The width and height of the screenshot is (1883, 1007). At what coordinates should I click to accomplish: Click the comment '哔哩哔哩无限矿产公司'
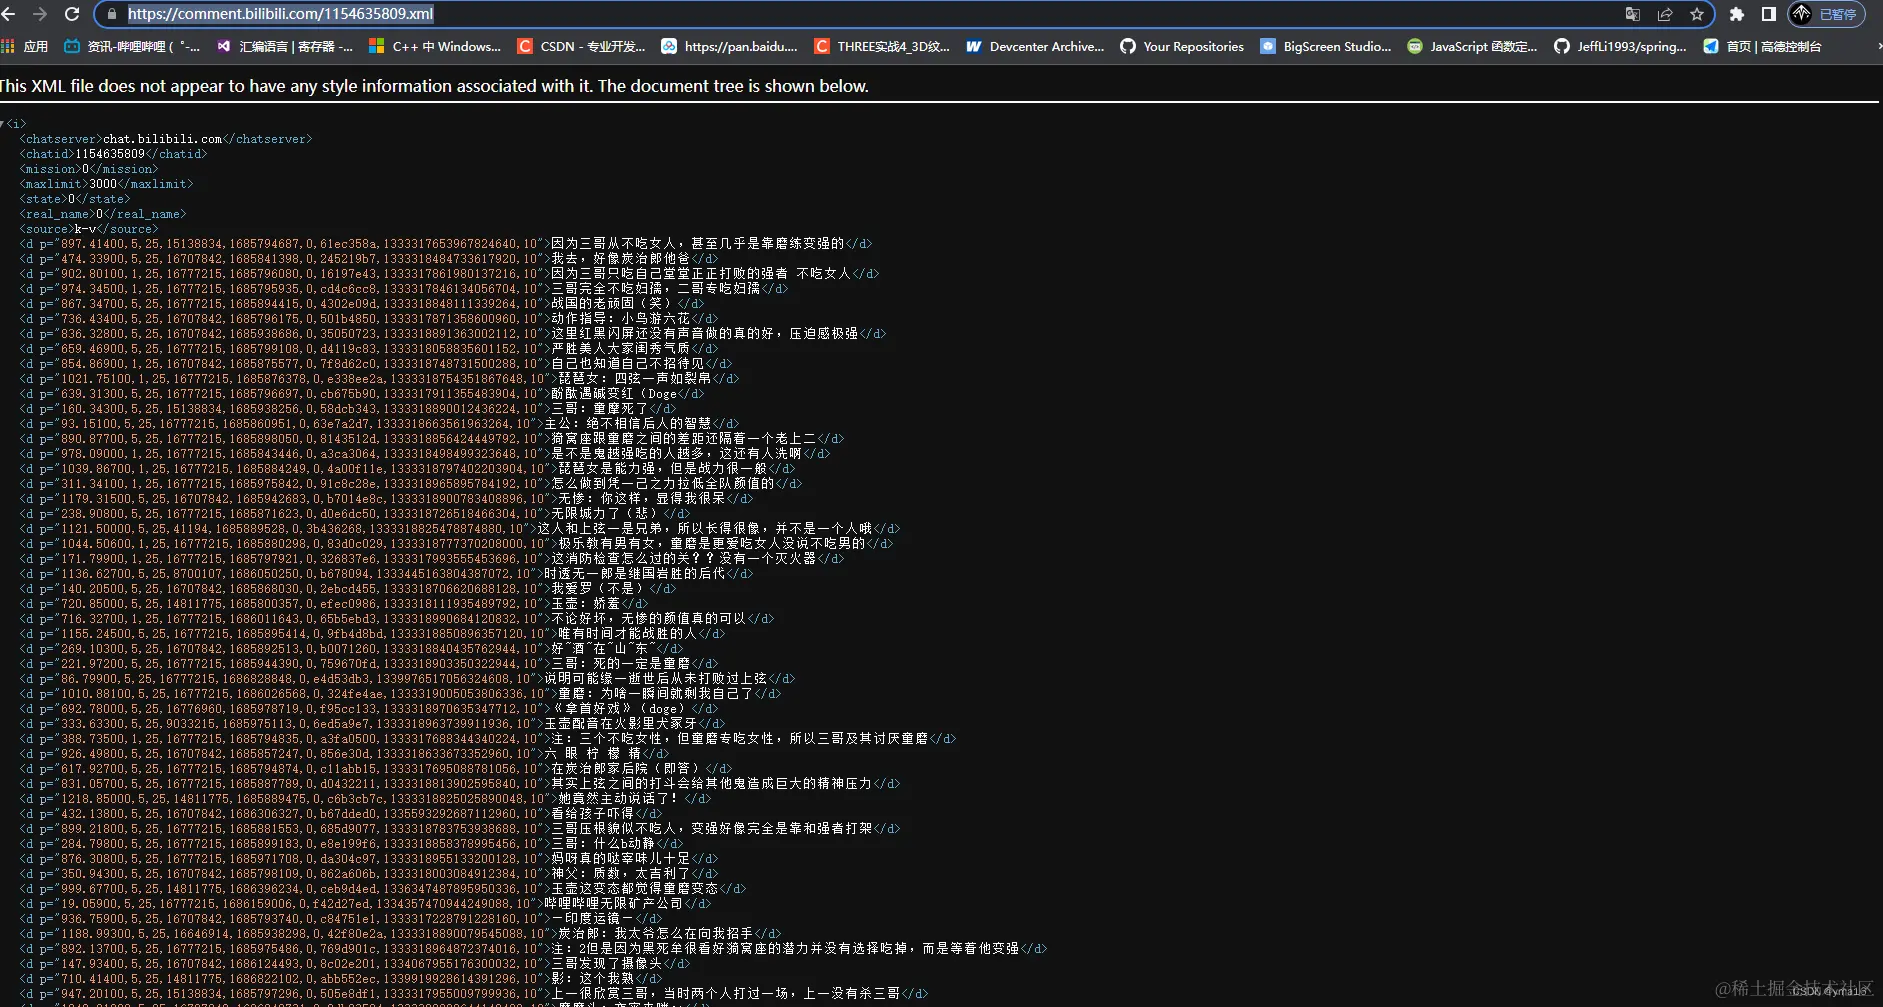(x=614, y=904)
